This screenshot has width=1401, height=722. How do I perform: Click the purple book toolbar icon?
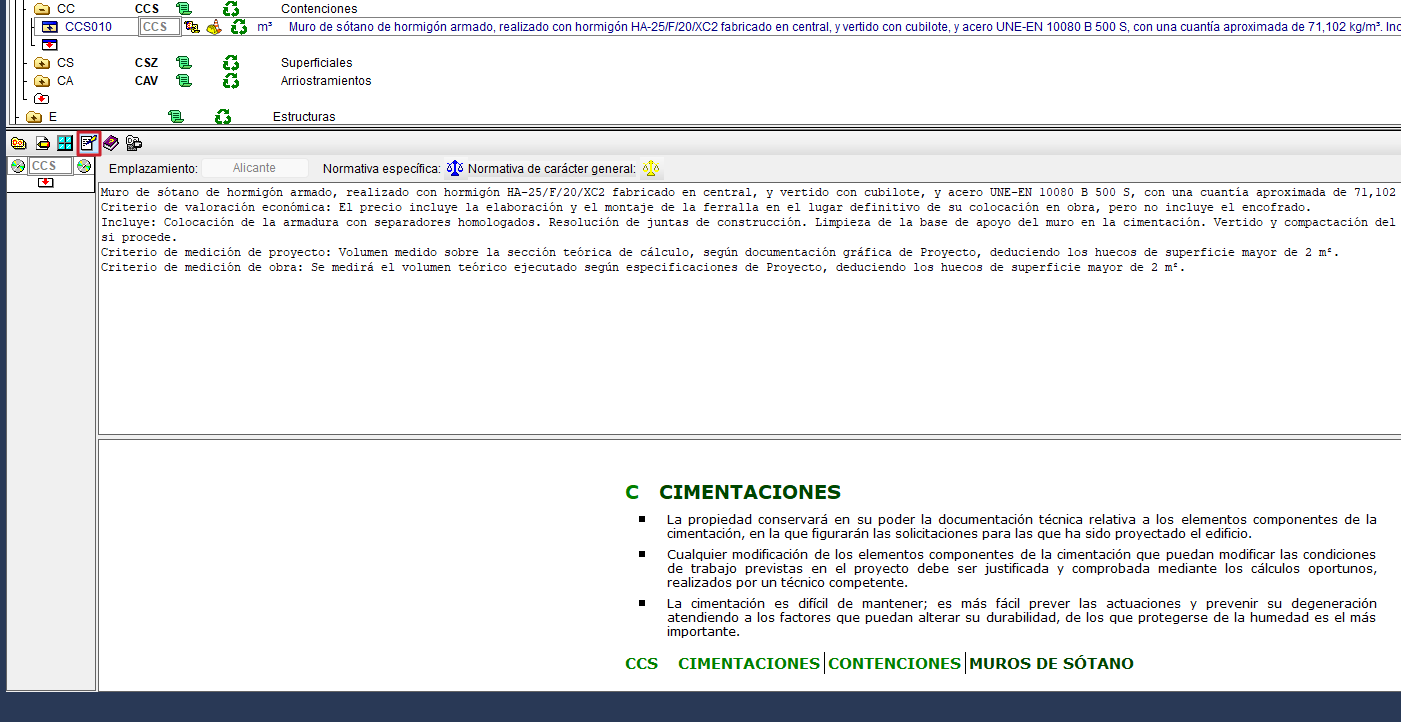tap(110, 143)
